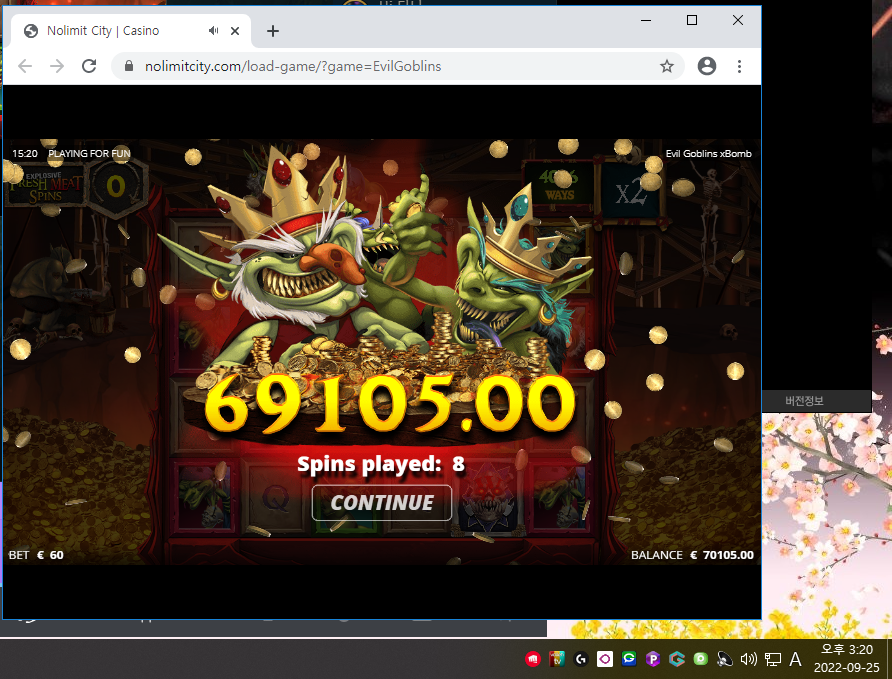Viewport: 892px width, 679px height.
Task: Open a new tab with the plus button
Action: 272,31
